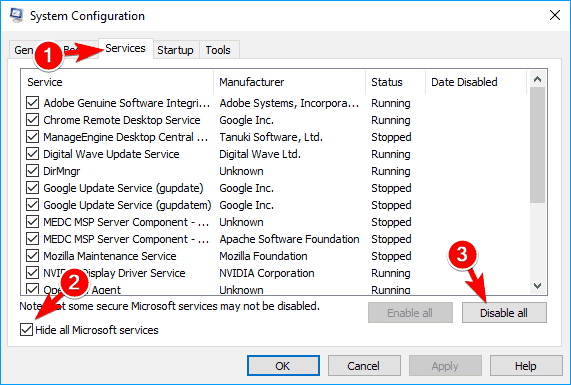The height and width of the screenshot is (385, 571).
Task: Click the Disable all button
Action: click(504, 313)
